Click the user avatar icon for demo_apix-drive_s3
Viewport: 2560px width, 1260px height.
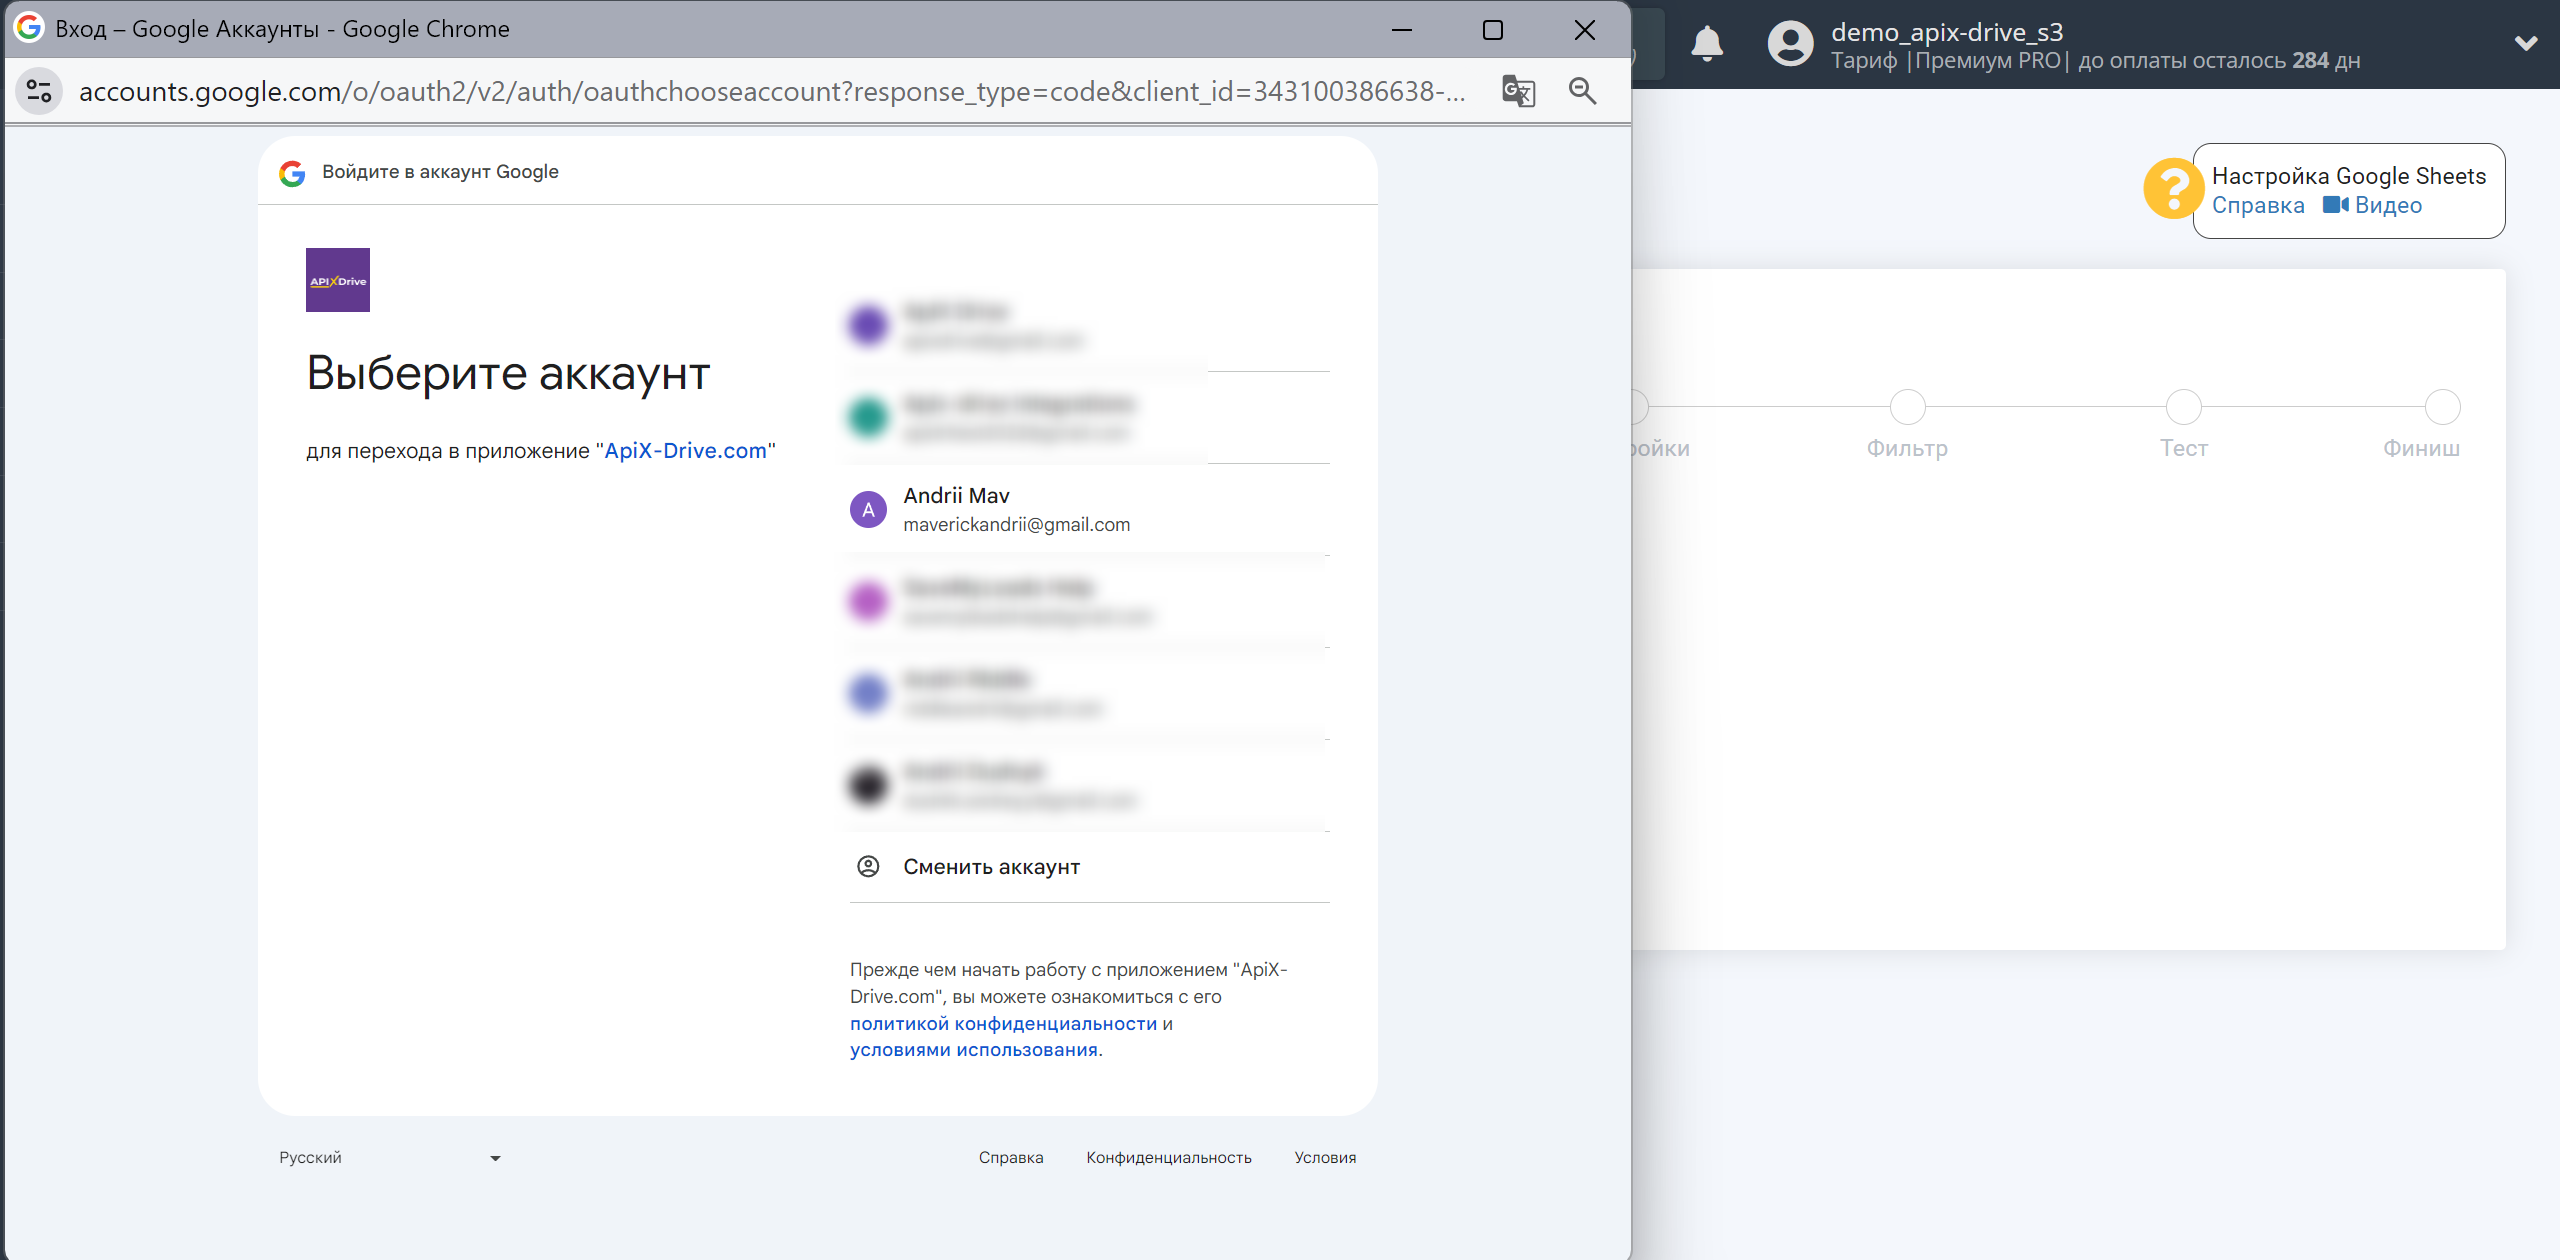(1790, 44)
